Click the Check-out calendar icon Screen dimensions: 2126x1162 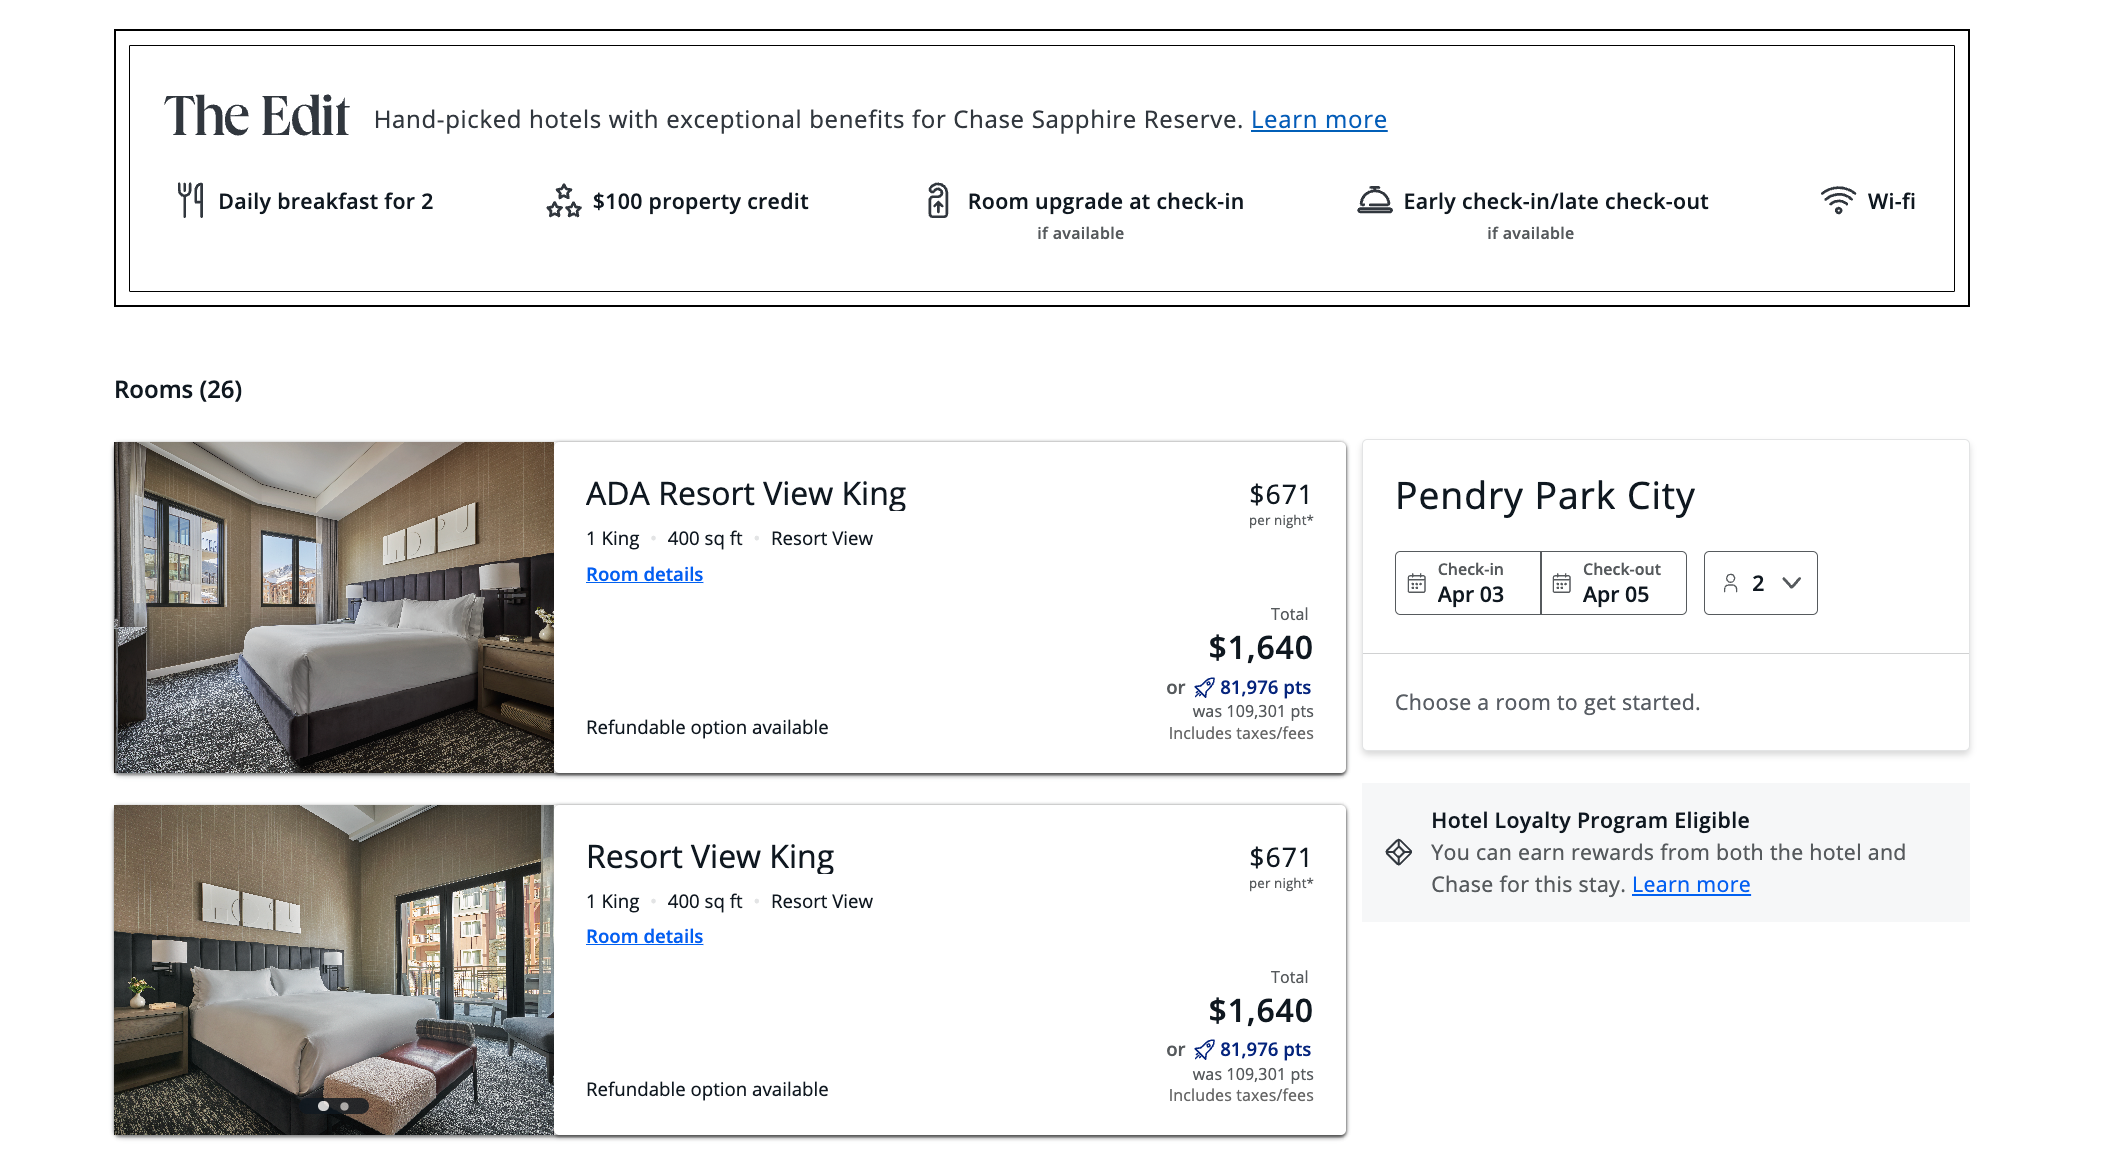[x=1562, y=583]
